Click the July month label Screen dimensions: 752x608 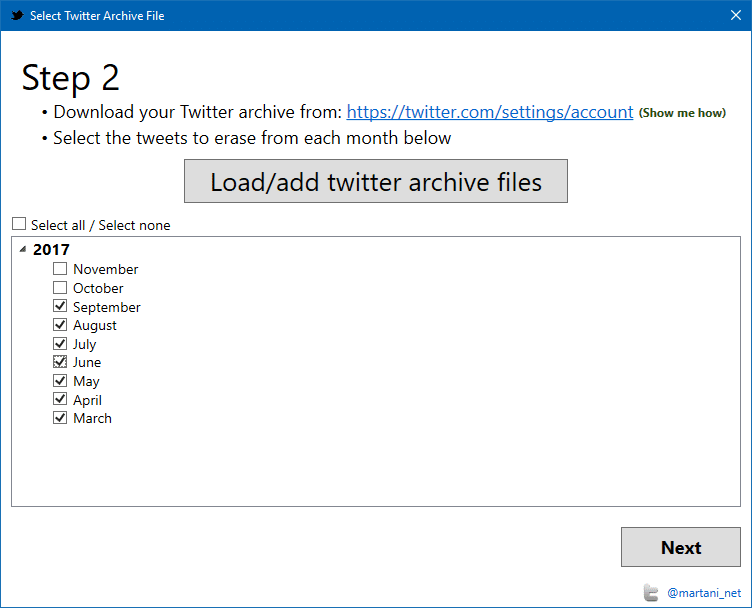tap(84, 344)
